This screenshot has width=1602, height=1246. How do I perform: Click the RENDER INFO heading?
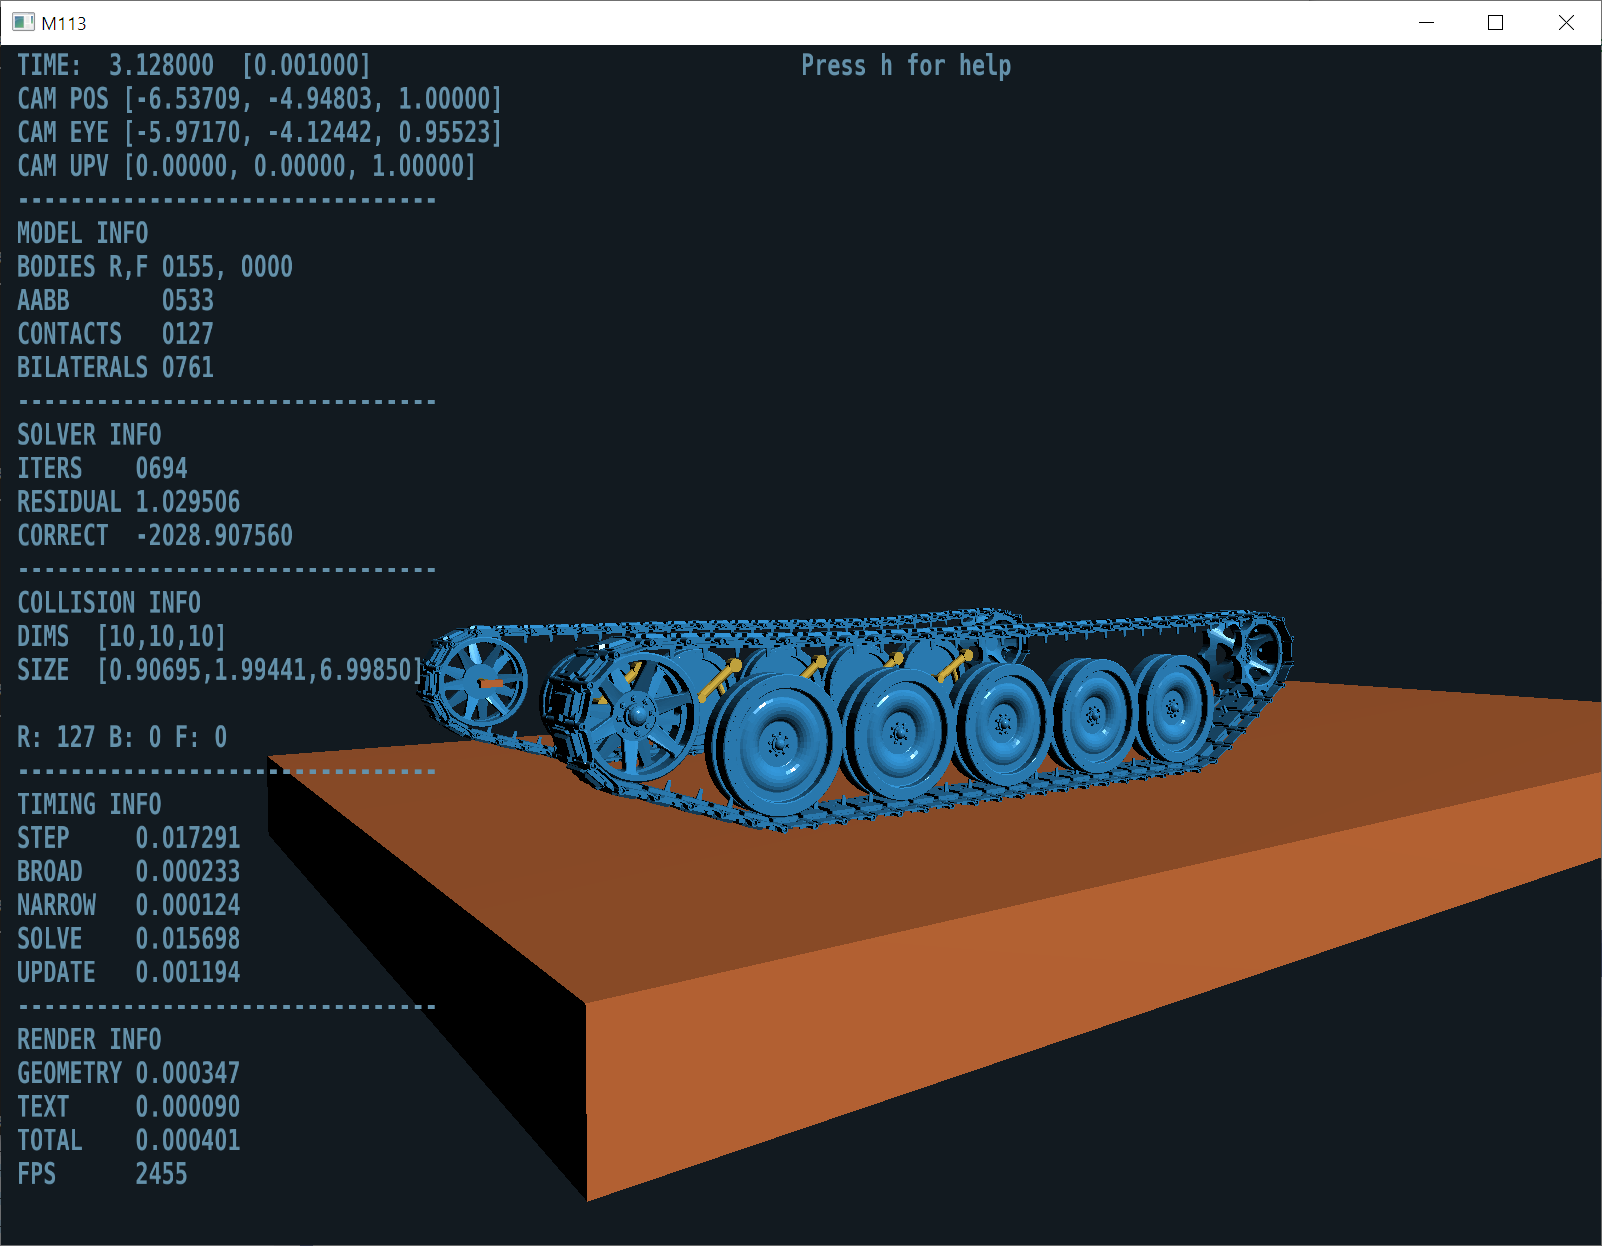pyautogui.click(x=89, y=1040)
